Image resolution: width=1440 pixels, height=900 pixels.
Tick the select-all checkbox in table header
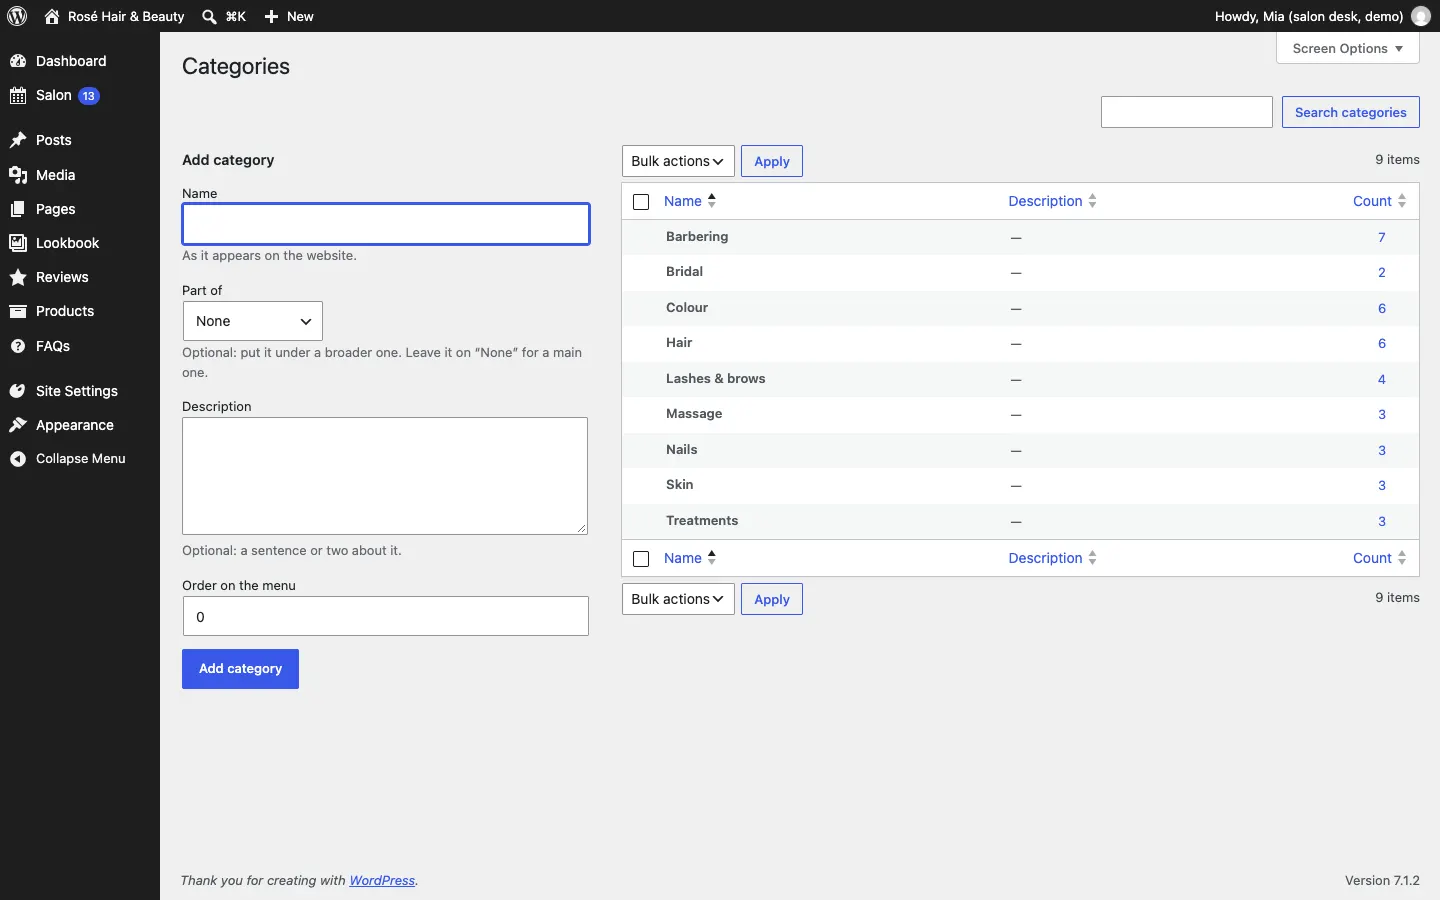642,202
